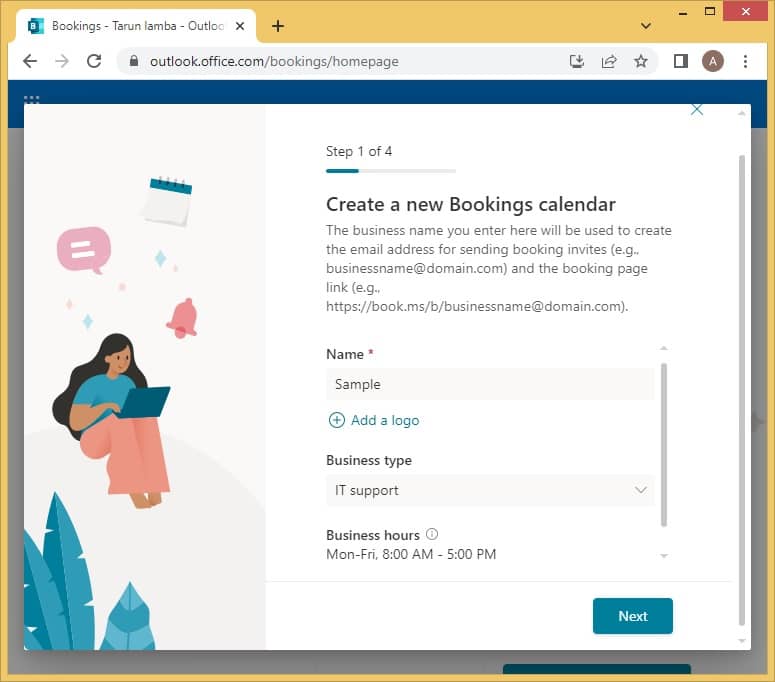Click the form scroll down arrow
Viewport: 775px width, 682px height.
point(664,556)
